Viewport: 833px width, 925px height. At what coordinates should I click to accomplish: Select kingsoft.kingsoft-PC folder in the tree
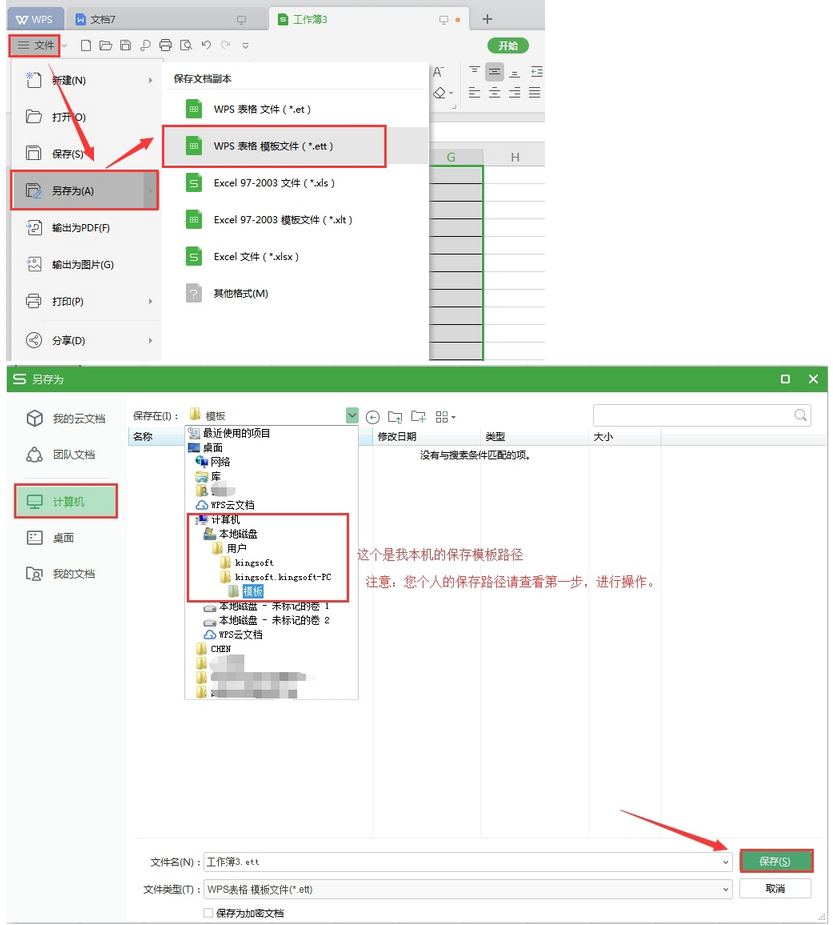283,577
